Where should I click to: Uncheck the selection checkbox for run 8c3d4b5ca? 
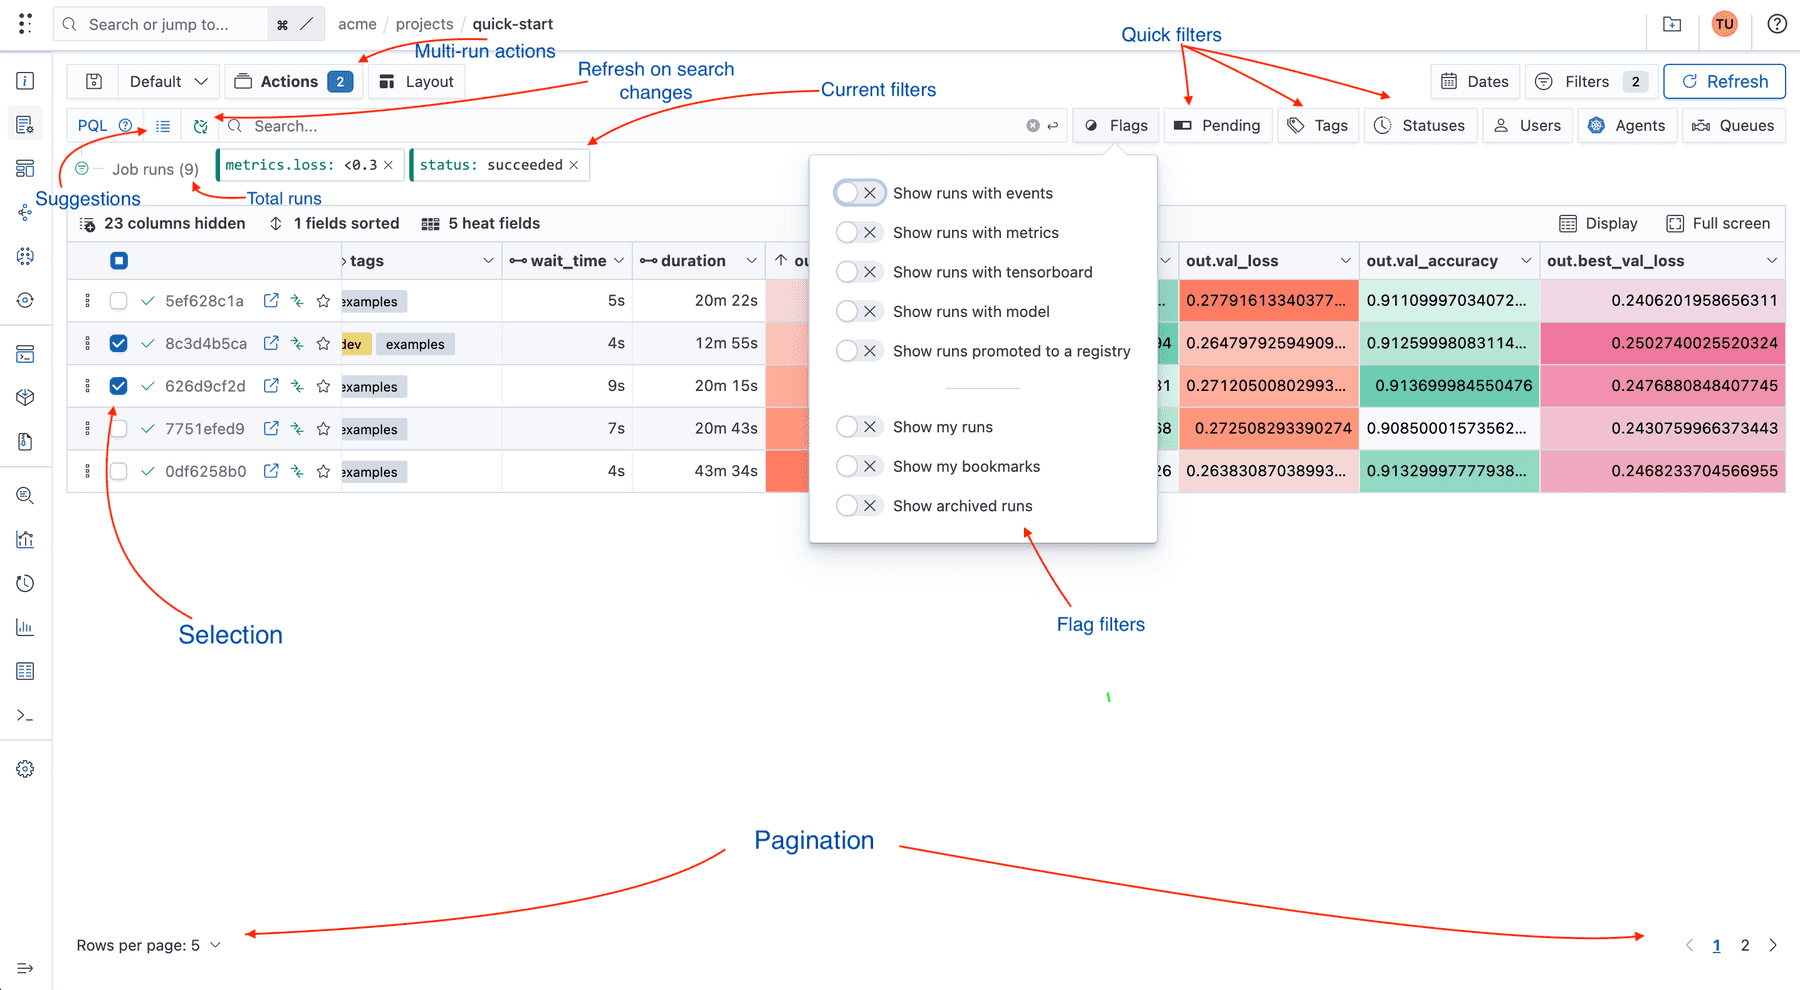point(118,343)
